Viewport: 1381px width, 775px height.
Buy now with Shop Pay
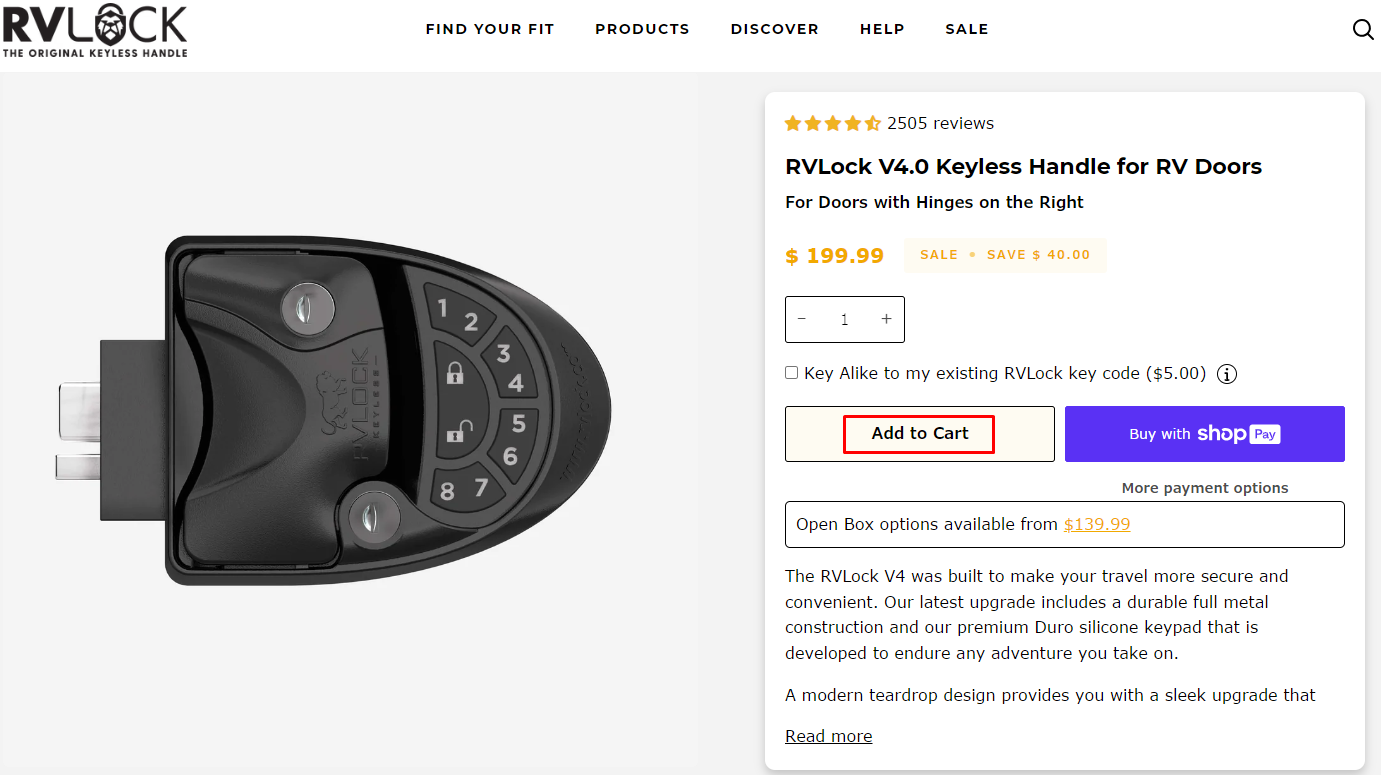pos(1204,434)
